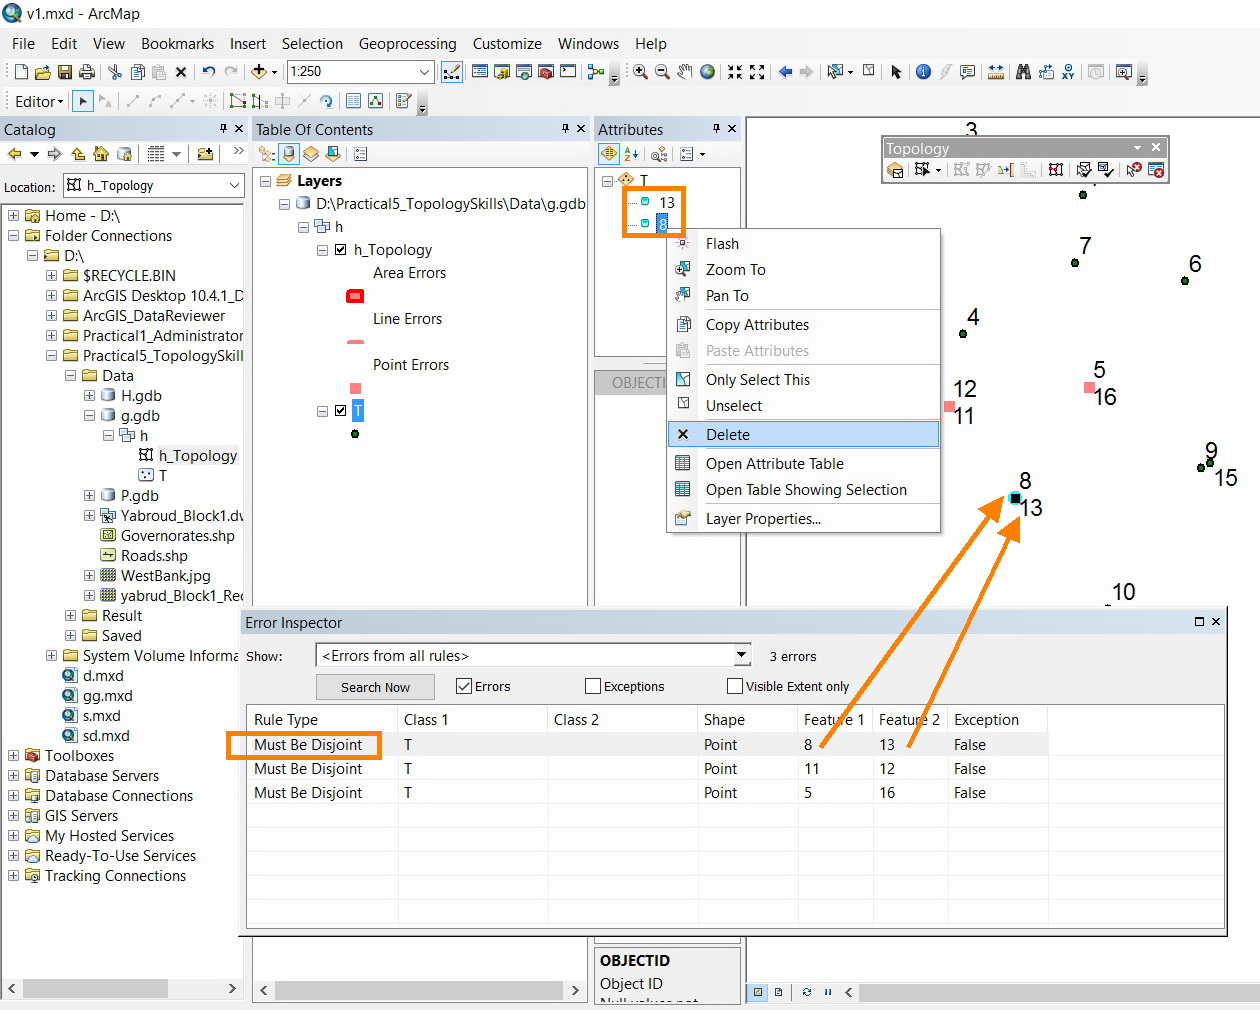Screen dimensions: 1260x1010
Task: Check the Visible Extent only checkbox
Action: (735, 686)
